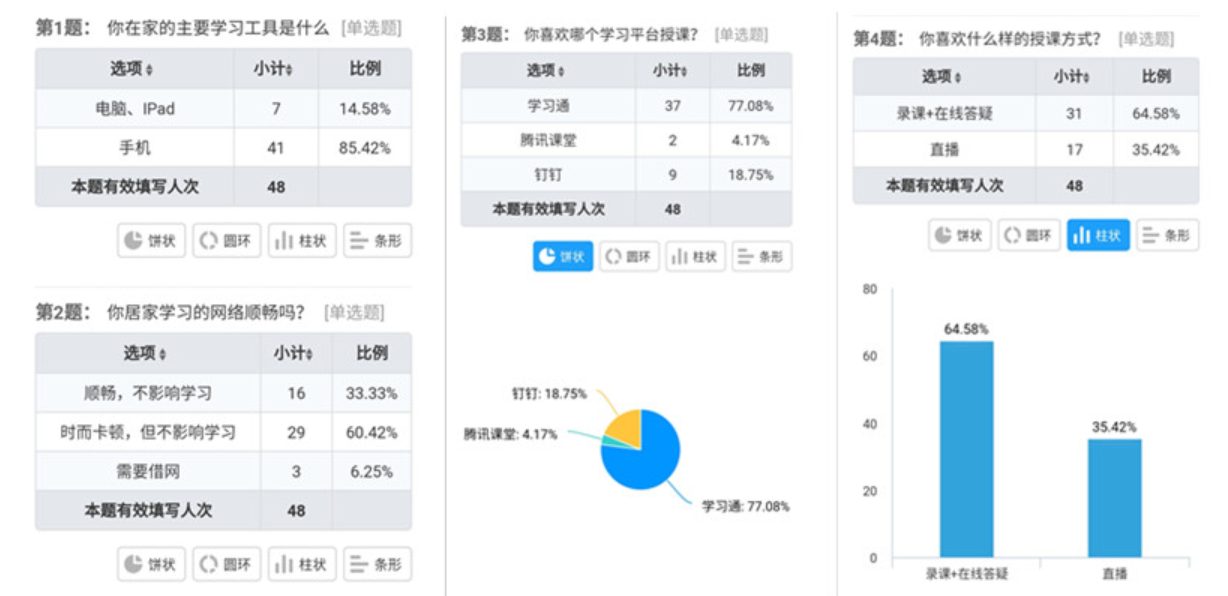1228x596 pixels.
Task: Switch question 3 to ring chart
Action: (x=629, y=256)
